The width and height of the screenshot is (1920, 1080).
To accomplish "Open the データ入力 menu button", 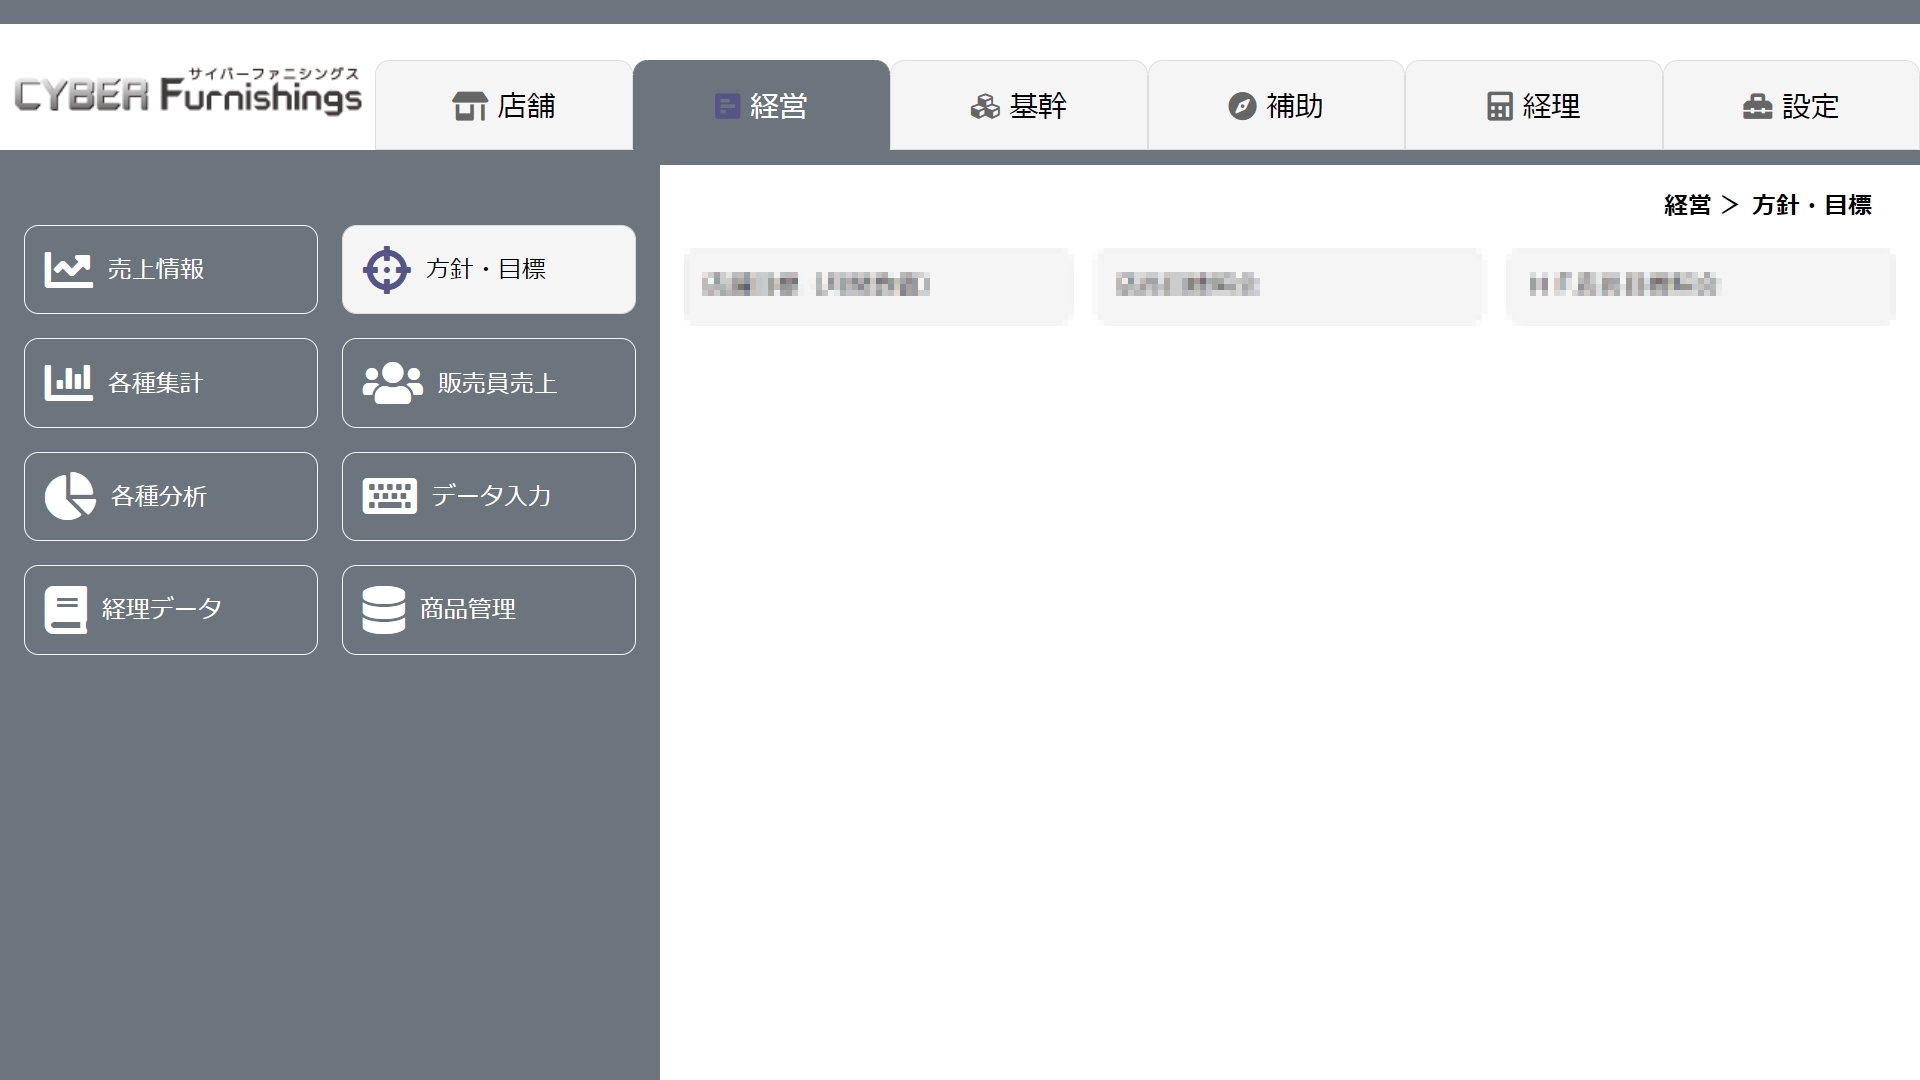I will point(489,496).
